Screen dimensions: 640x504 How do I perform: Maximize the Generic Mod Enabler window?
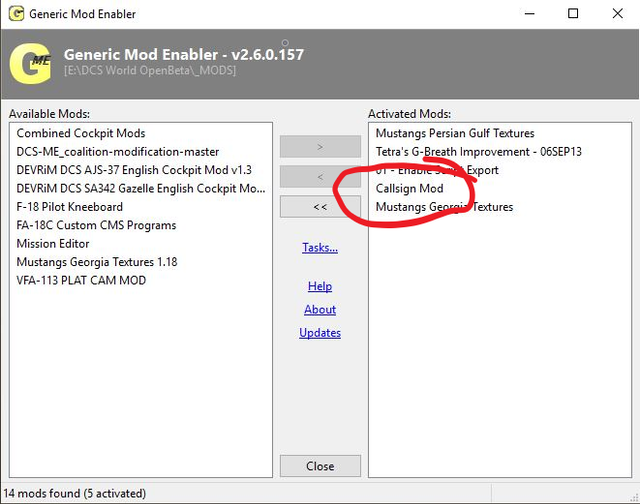(573, 14)
